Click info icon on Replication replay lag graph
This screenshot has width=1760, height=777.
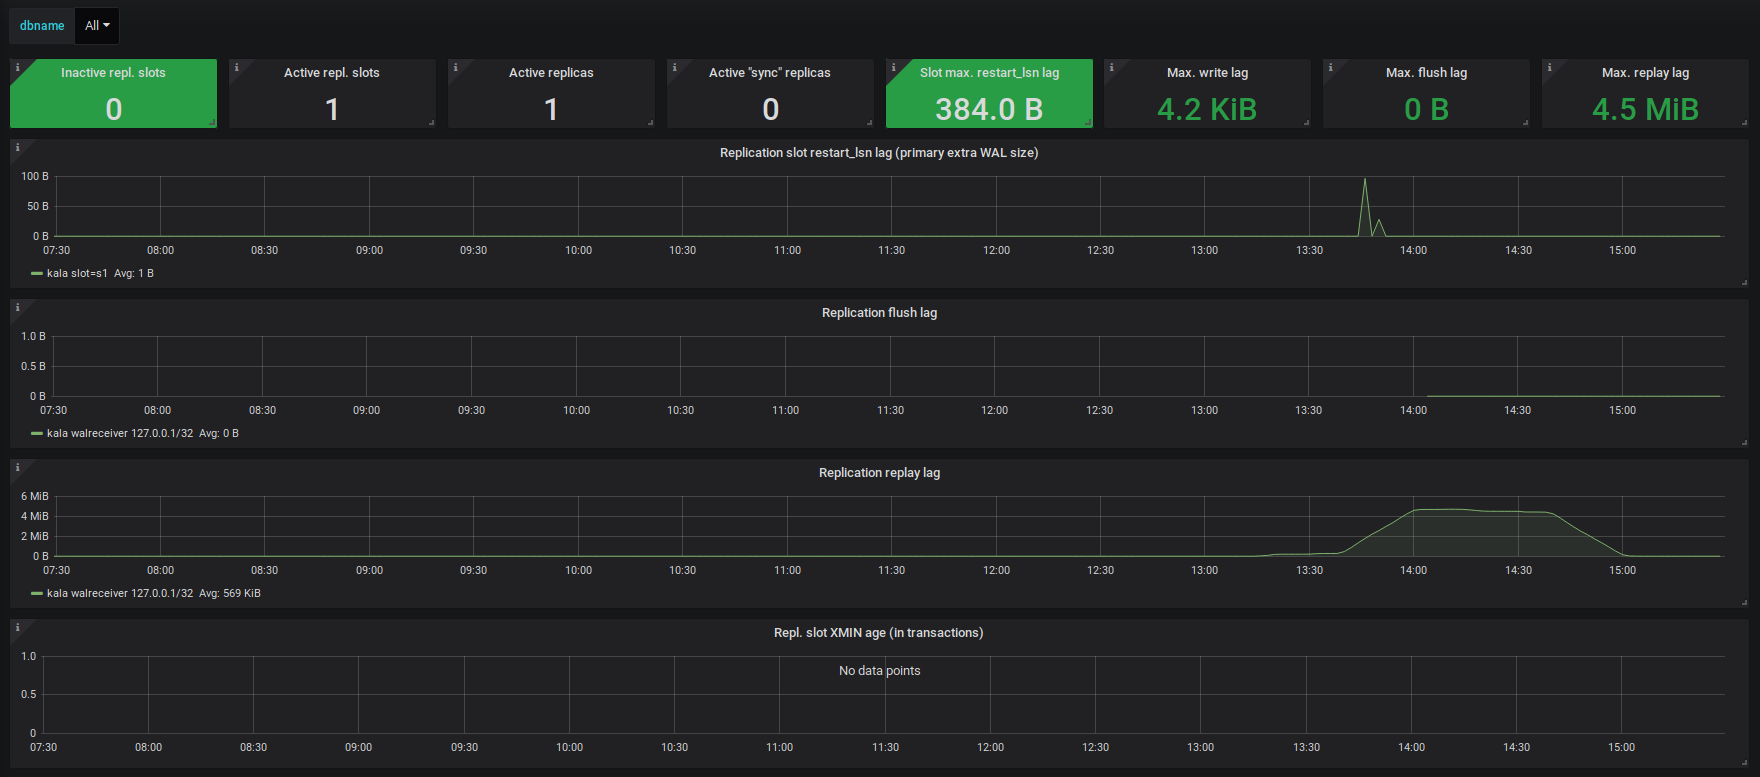(x=17, y=467)
